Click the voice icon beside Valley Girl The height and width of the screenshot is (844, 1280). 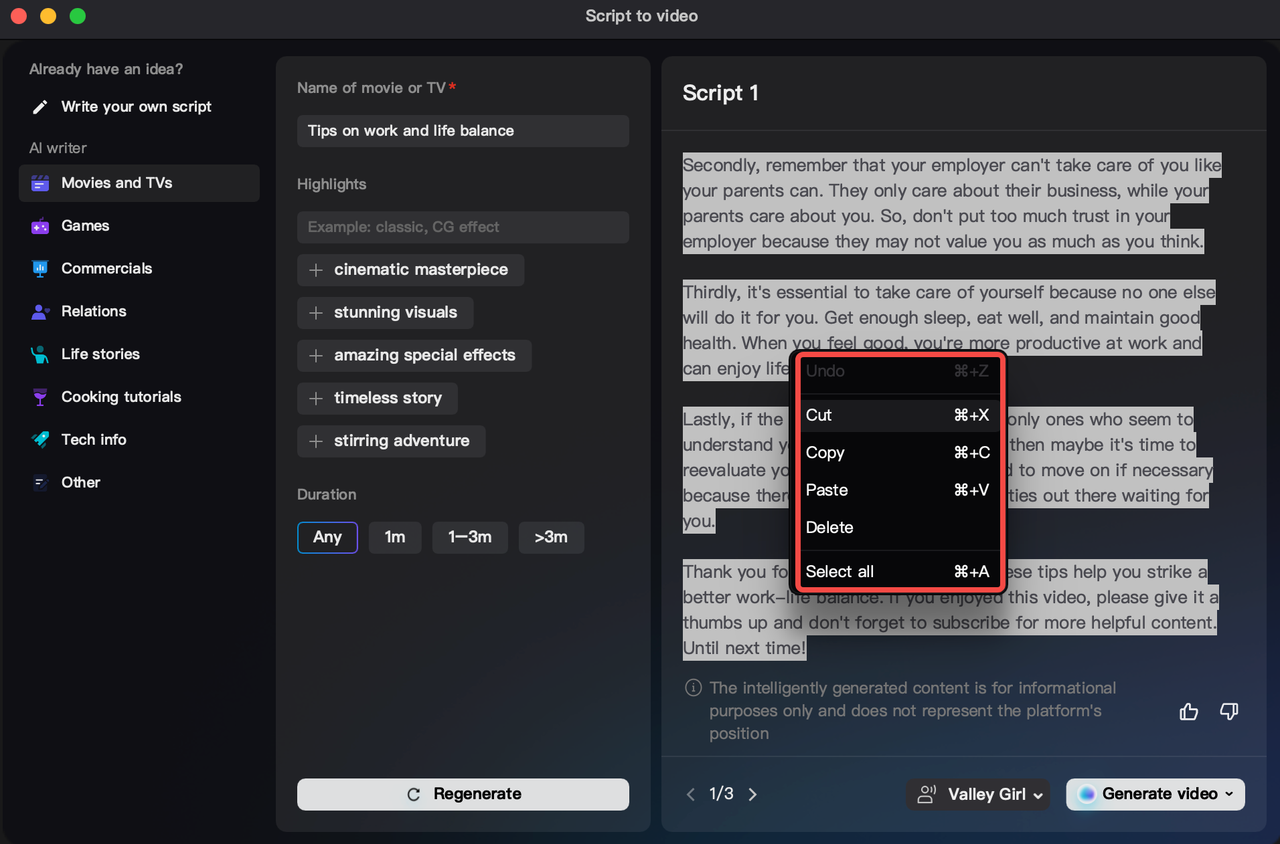[927, 794]
